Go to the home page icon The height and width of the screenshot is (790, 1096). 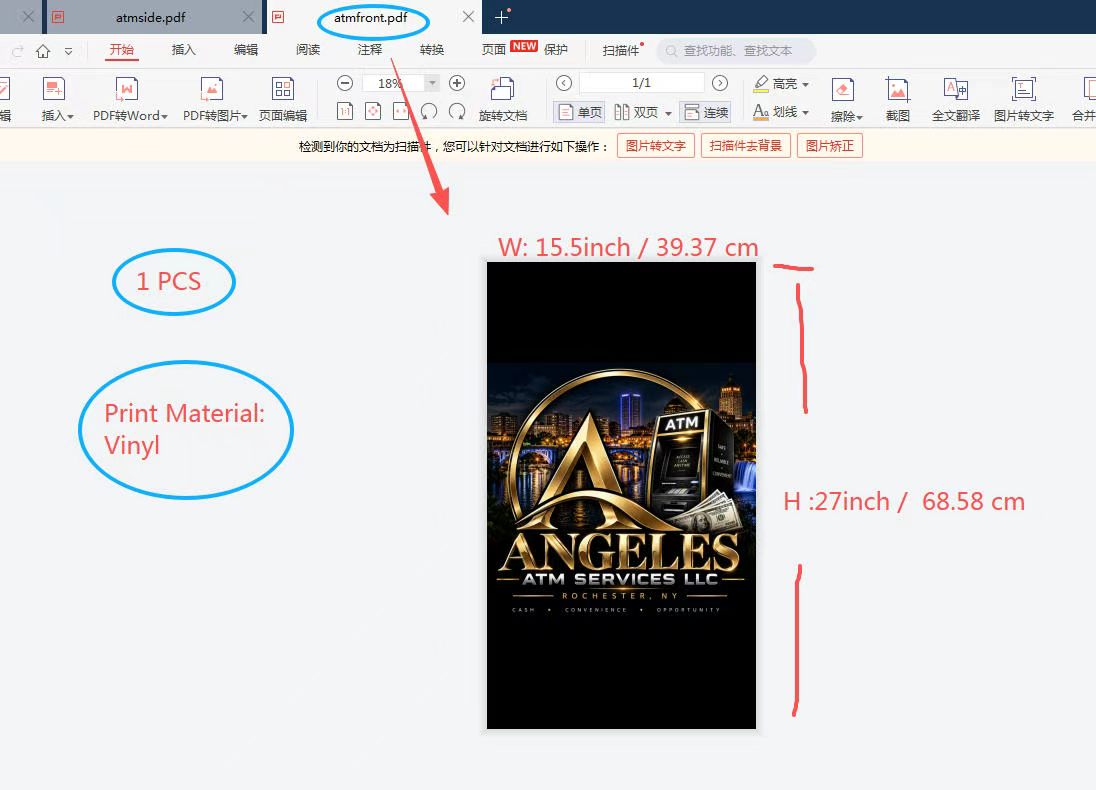coord(43,51)
